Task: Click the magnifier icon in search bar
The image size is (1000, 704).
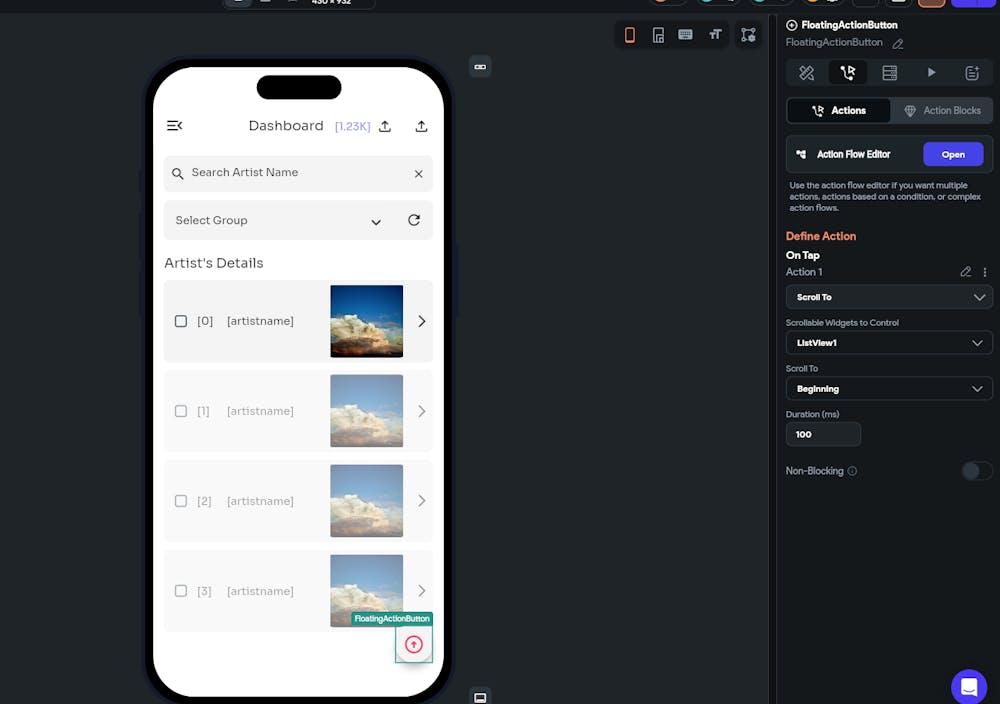Action: [x=177, y=173]
